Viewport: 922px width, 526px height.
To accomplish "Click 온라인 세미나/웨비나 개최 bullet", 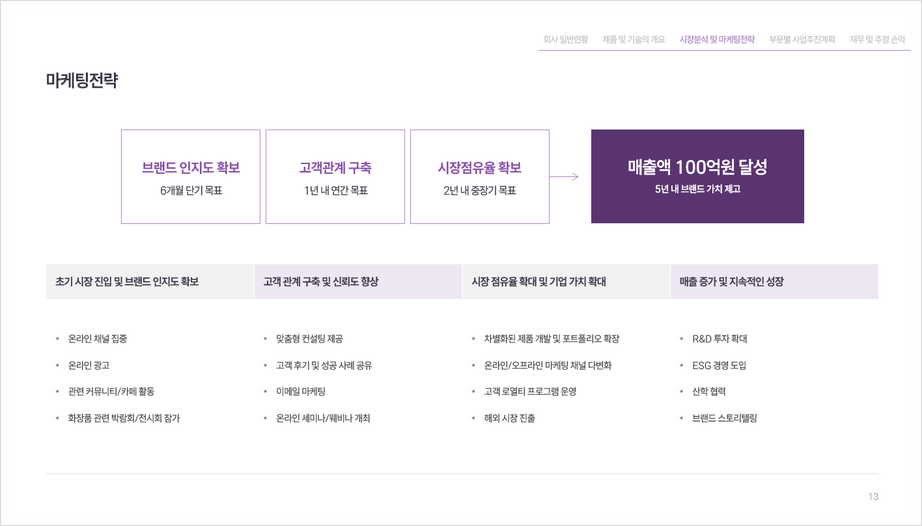I will coord(323,418).
